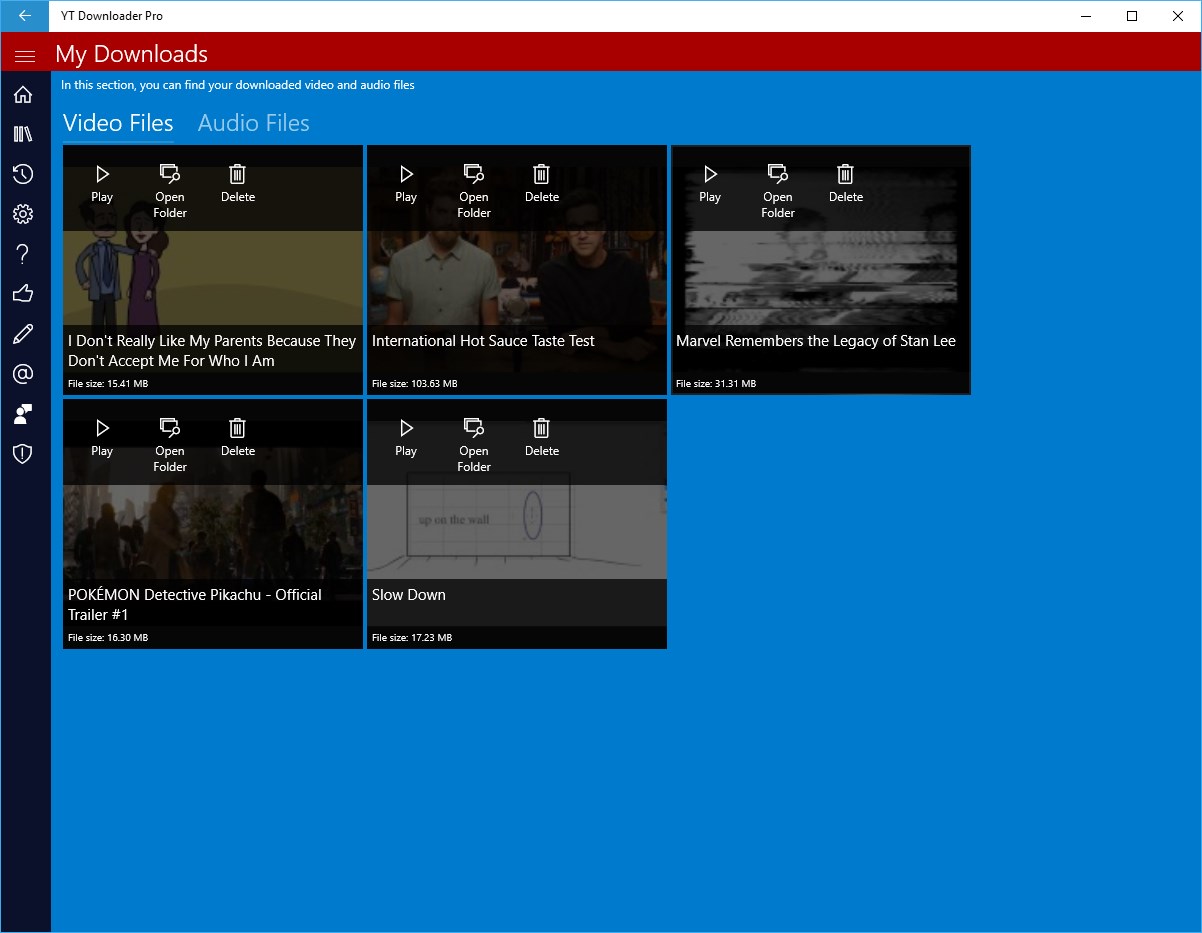Switch to Audio Files tab
Viewport: 1202px width, 933px height.
point(254,123)
